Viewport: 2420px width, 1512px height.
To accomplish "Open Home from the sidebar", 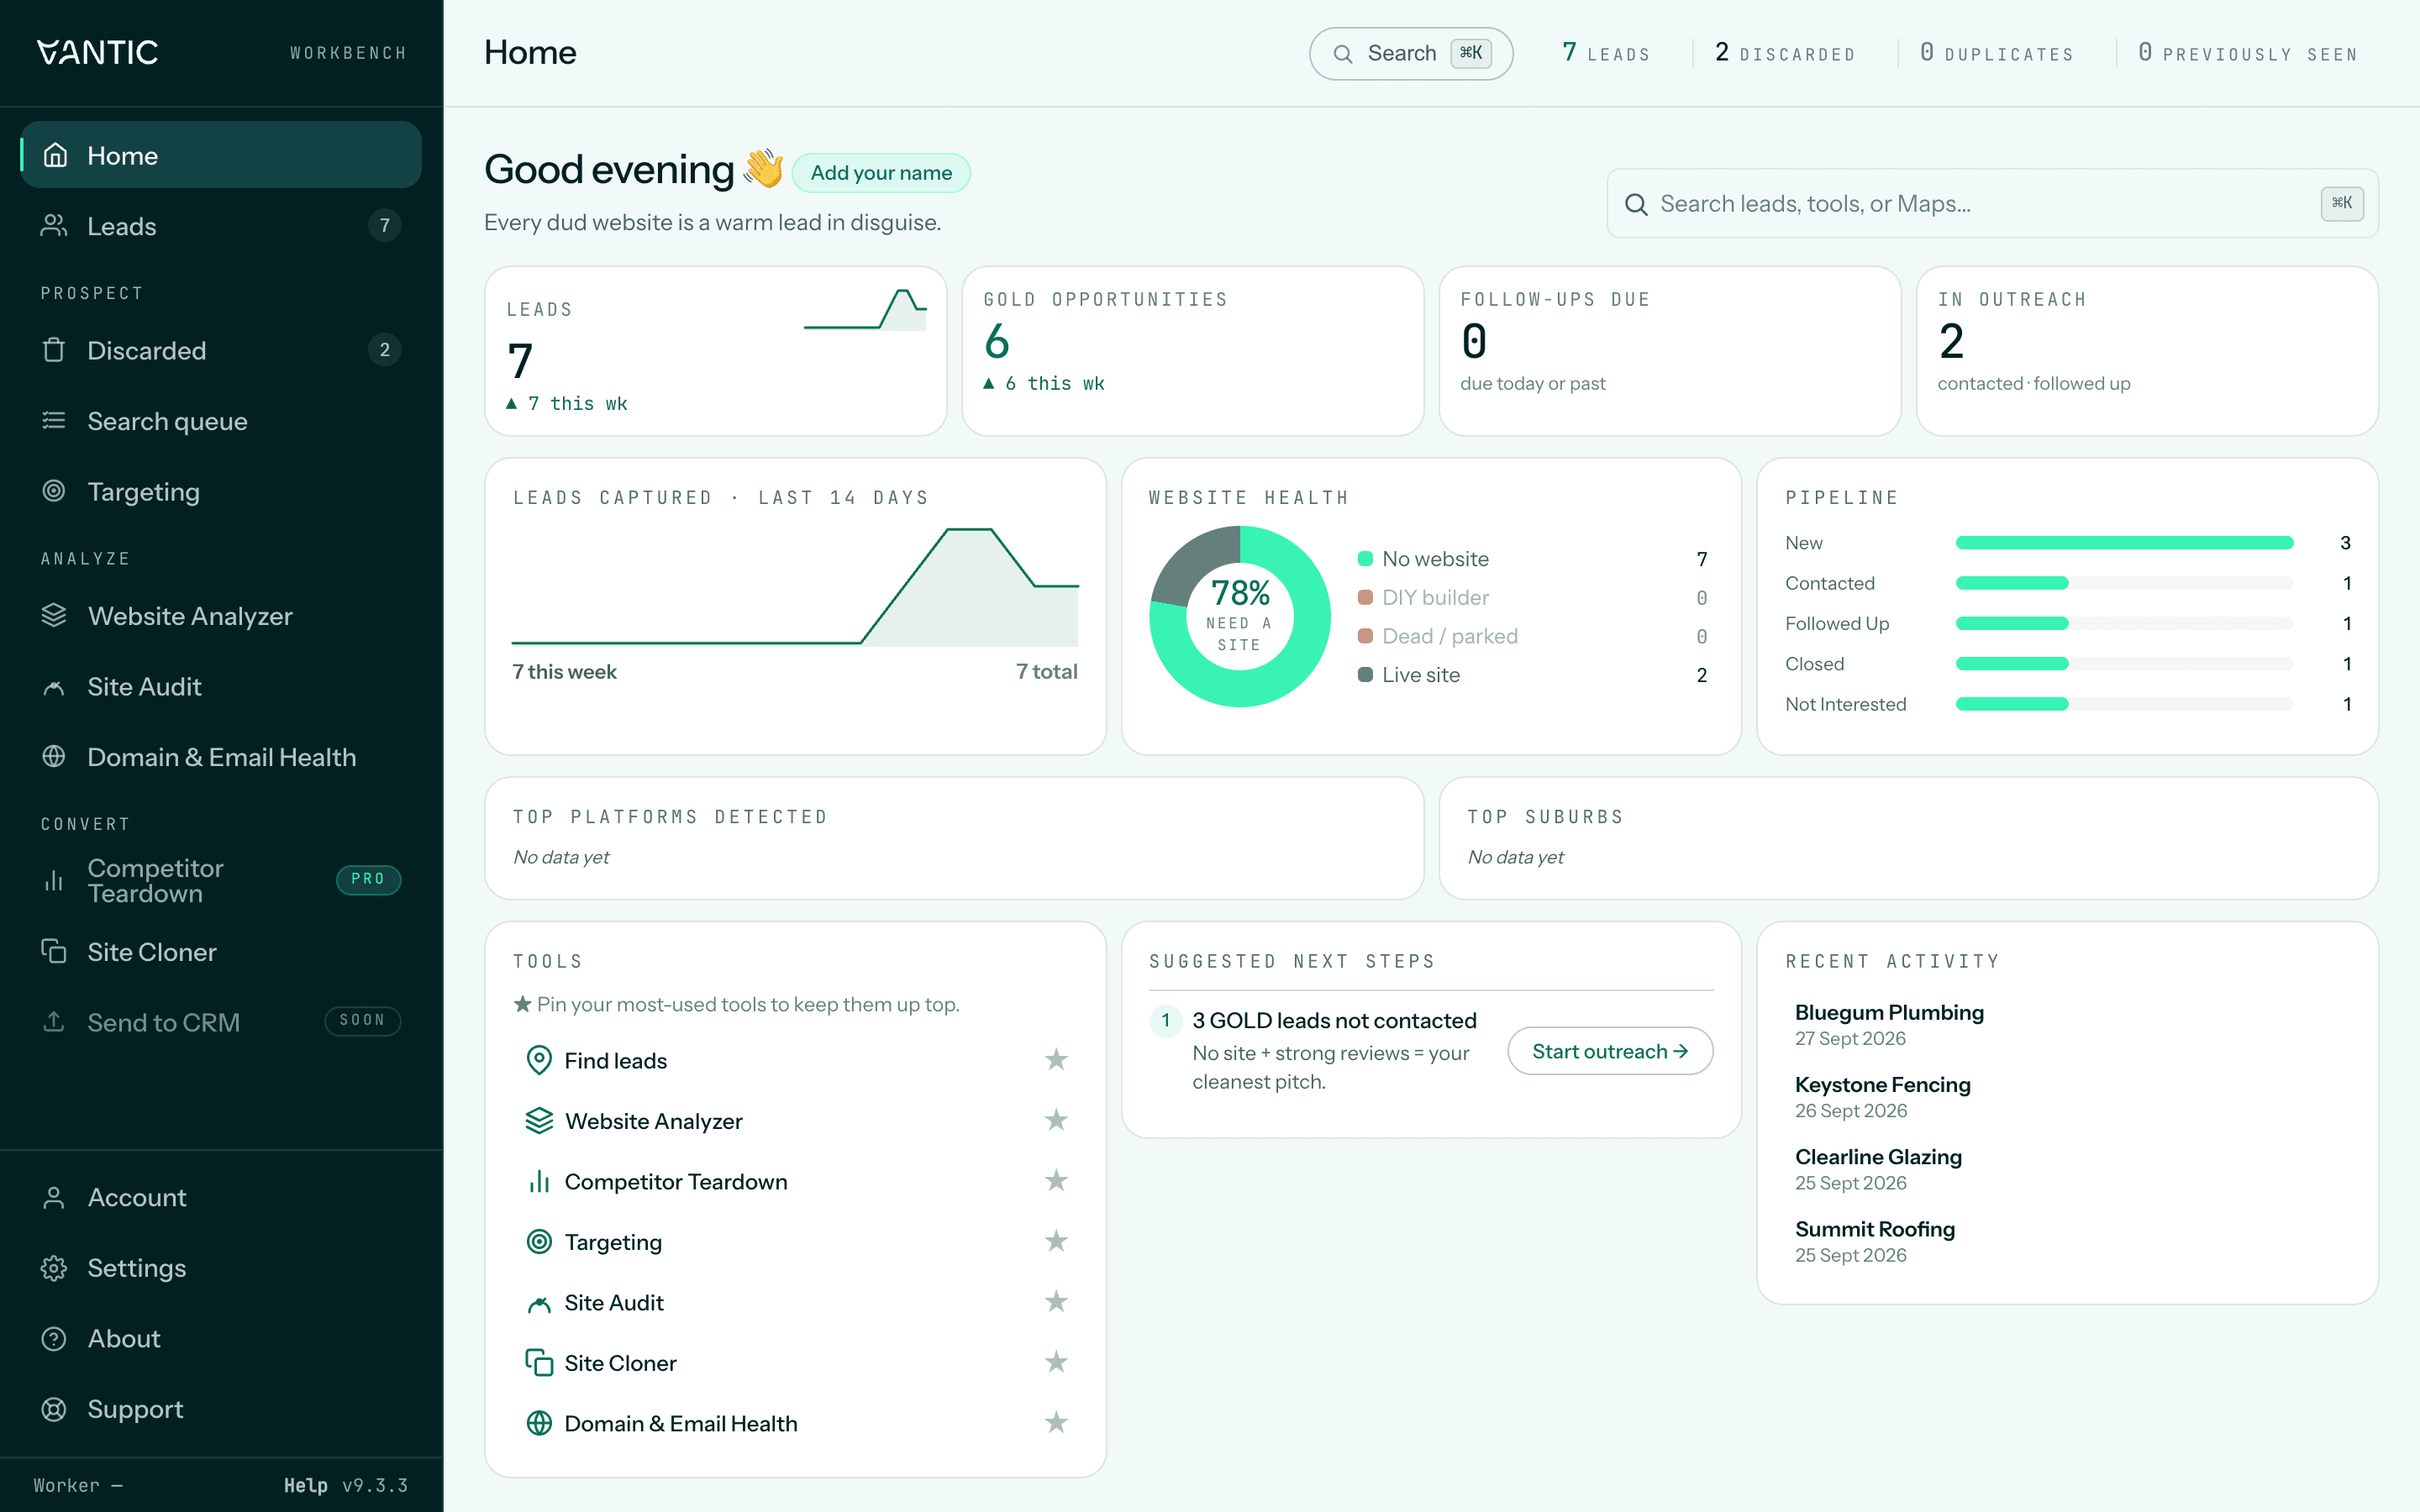I will click(221, 155).
